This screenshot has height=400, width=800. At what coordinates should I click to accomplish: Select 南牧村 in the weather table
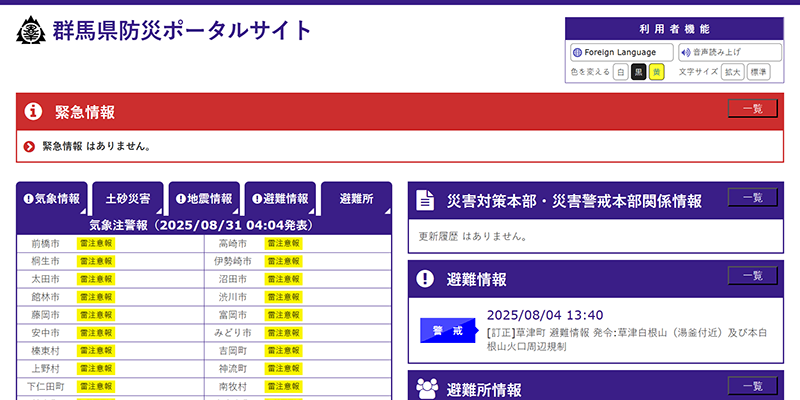pos(233,386)
